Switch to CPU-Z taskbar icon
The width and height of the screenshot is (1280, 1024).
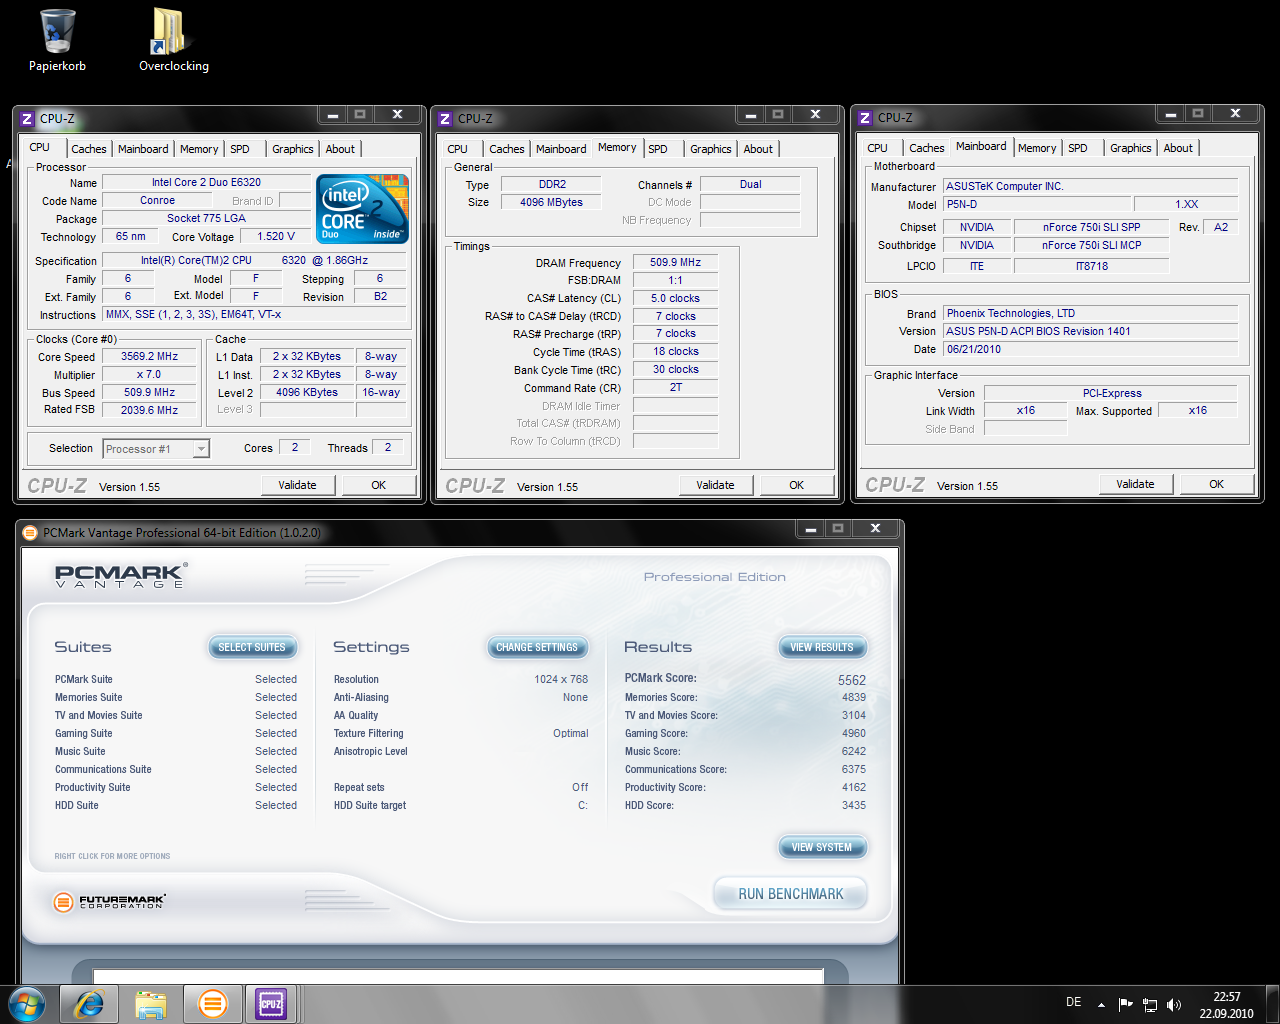coord(271,1003)
